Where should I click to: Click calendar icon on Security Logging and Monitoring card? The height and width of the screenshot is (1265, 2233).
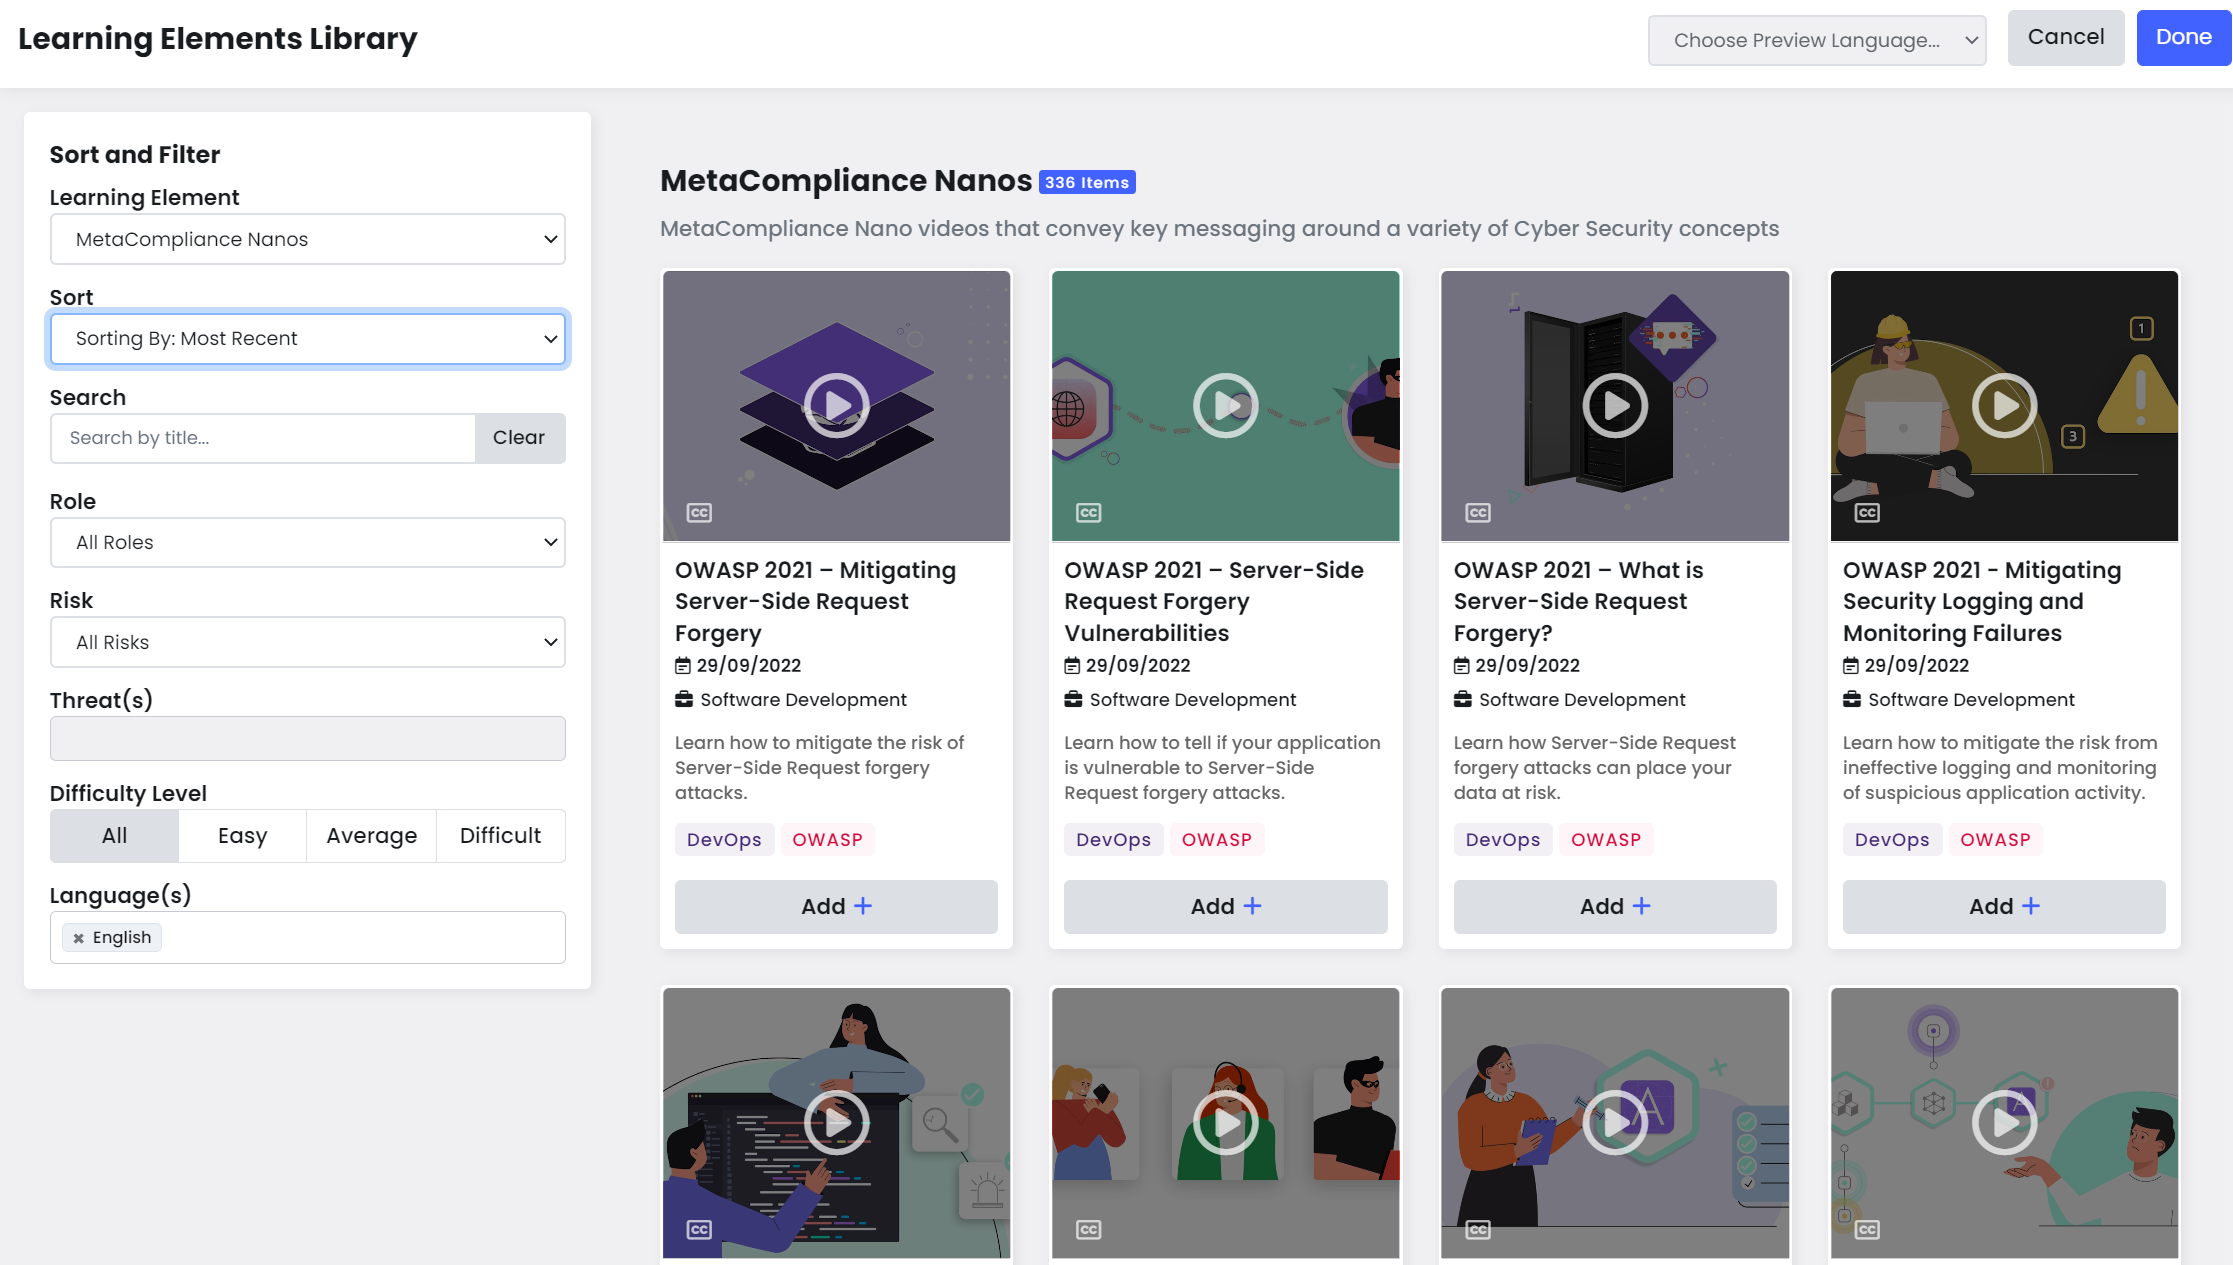click(x=1851, y=666)
